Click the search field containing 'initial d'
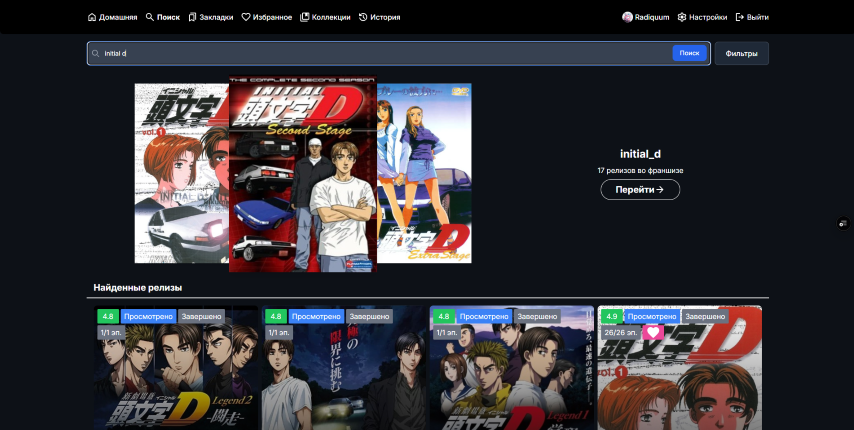 coord(380,53)
